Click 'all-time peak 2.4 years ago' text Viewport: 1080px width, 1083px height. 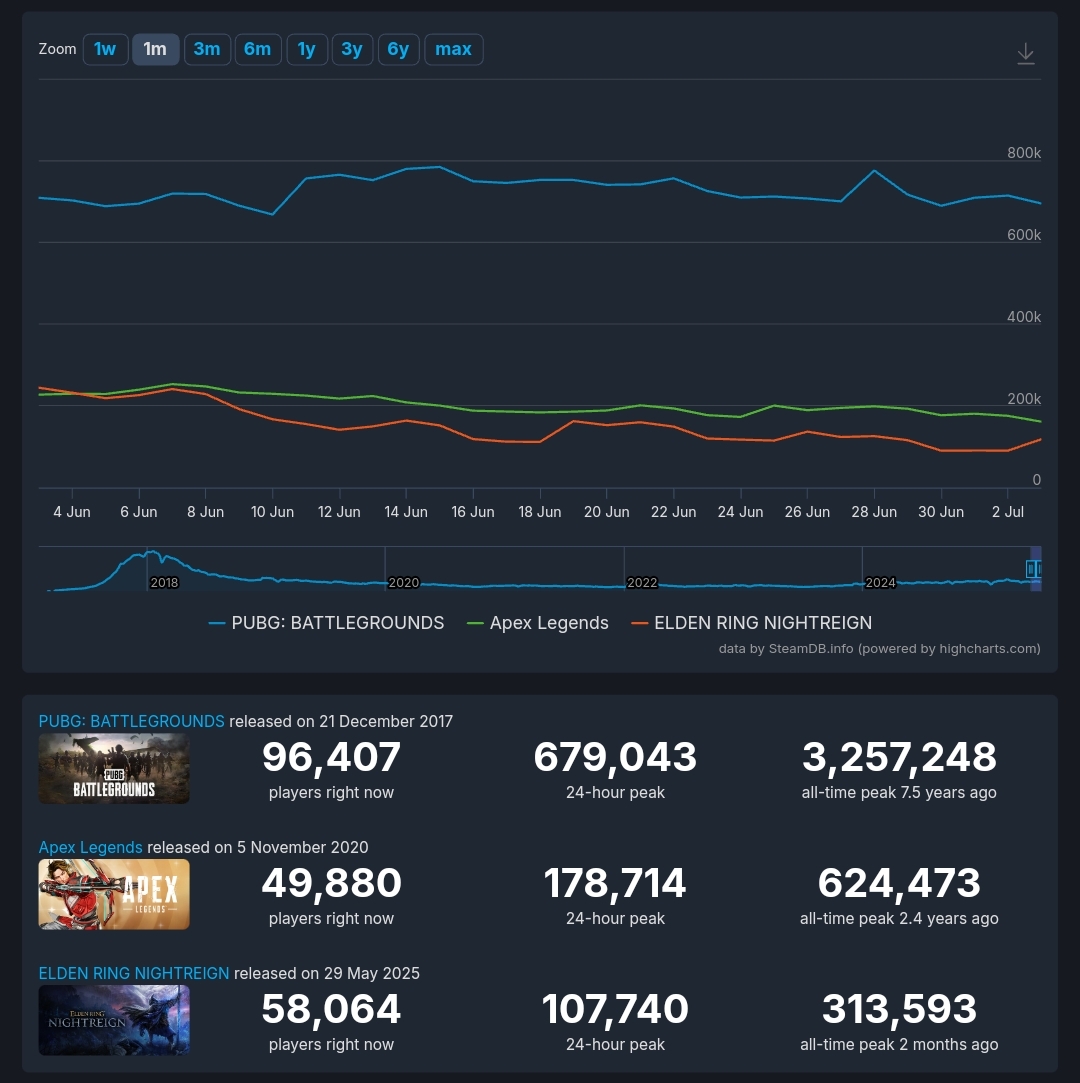point(899,919)
